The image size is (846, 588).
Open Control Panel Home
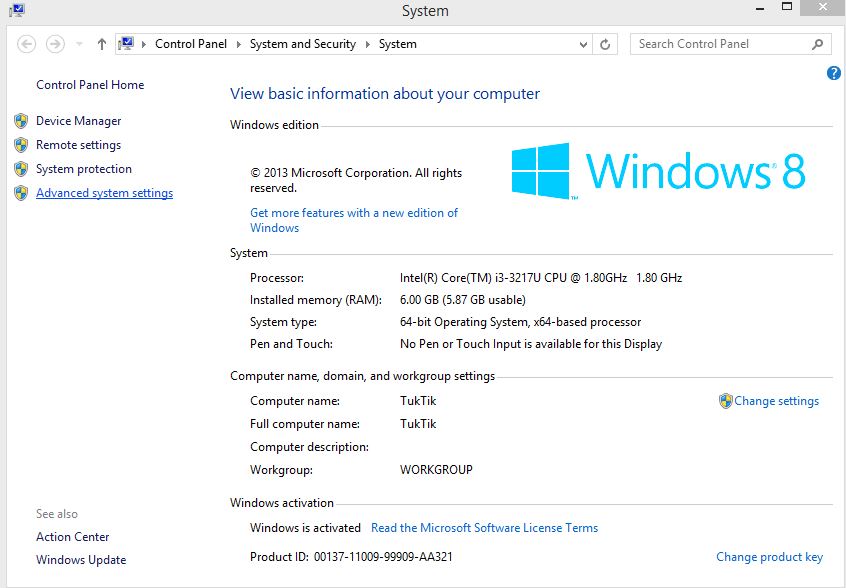(90, 85)
